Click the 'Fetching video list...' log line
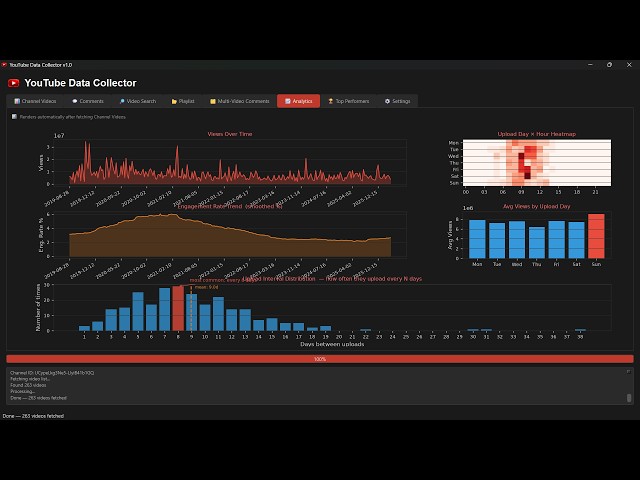The height and width of the screenshot is (480, 640). [30, 379]
